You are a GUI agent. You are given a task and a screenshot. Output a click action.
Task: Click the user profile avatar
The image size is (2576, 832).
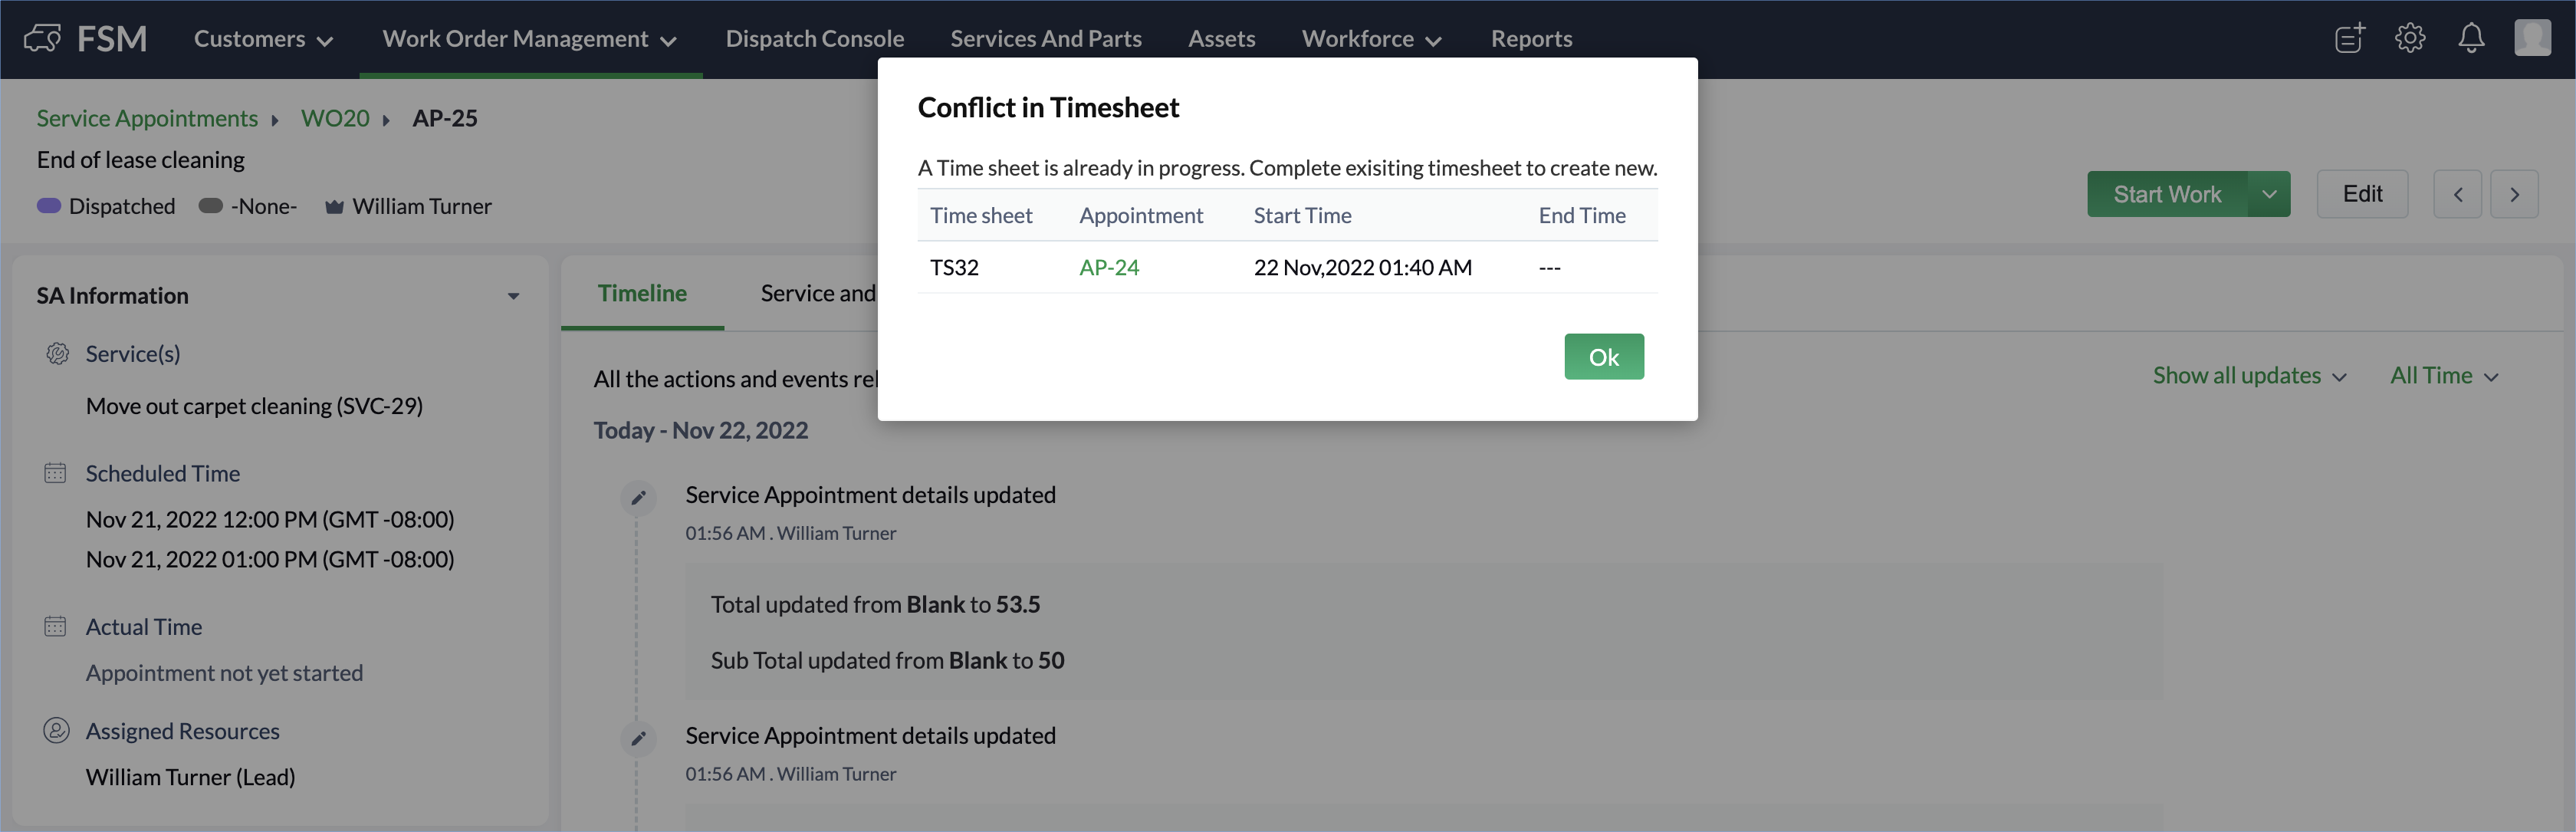[2532, 38]
